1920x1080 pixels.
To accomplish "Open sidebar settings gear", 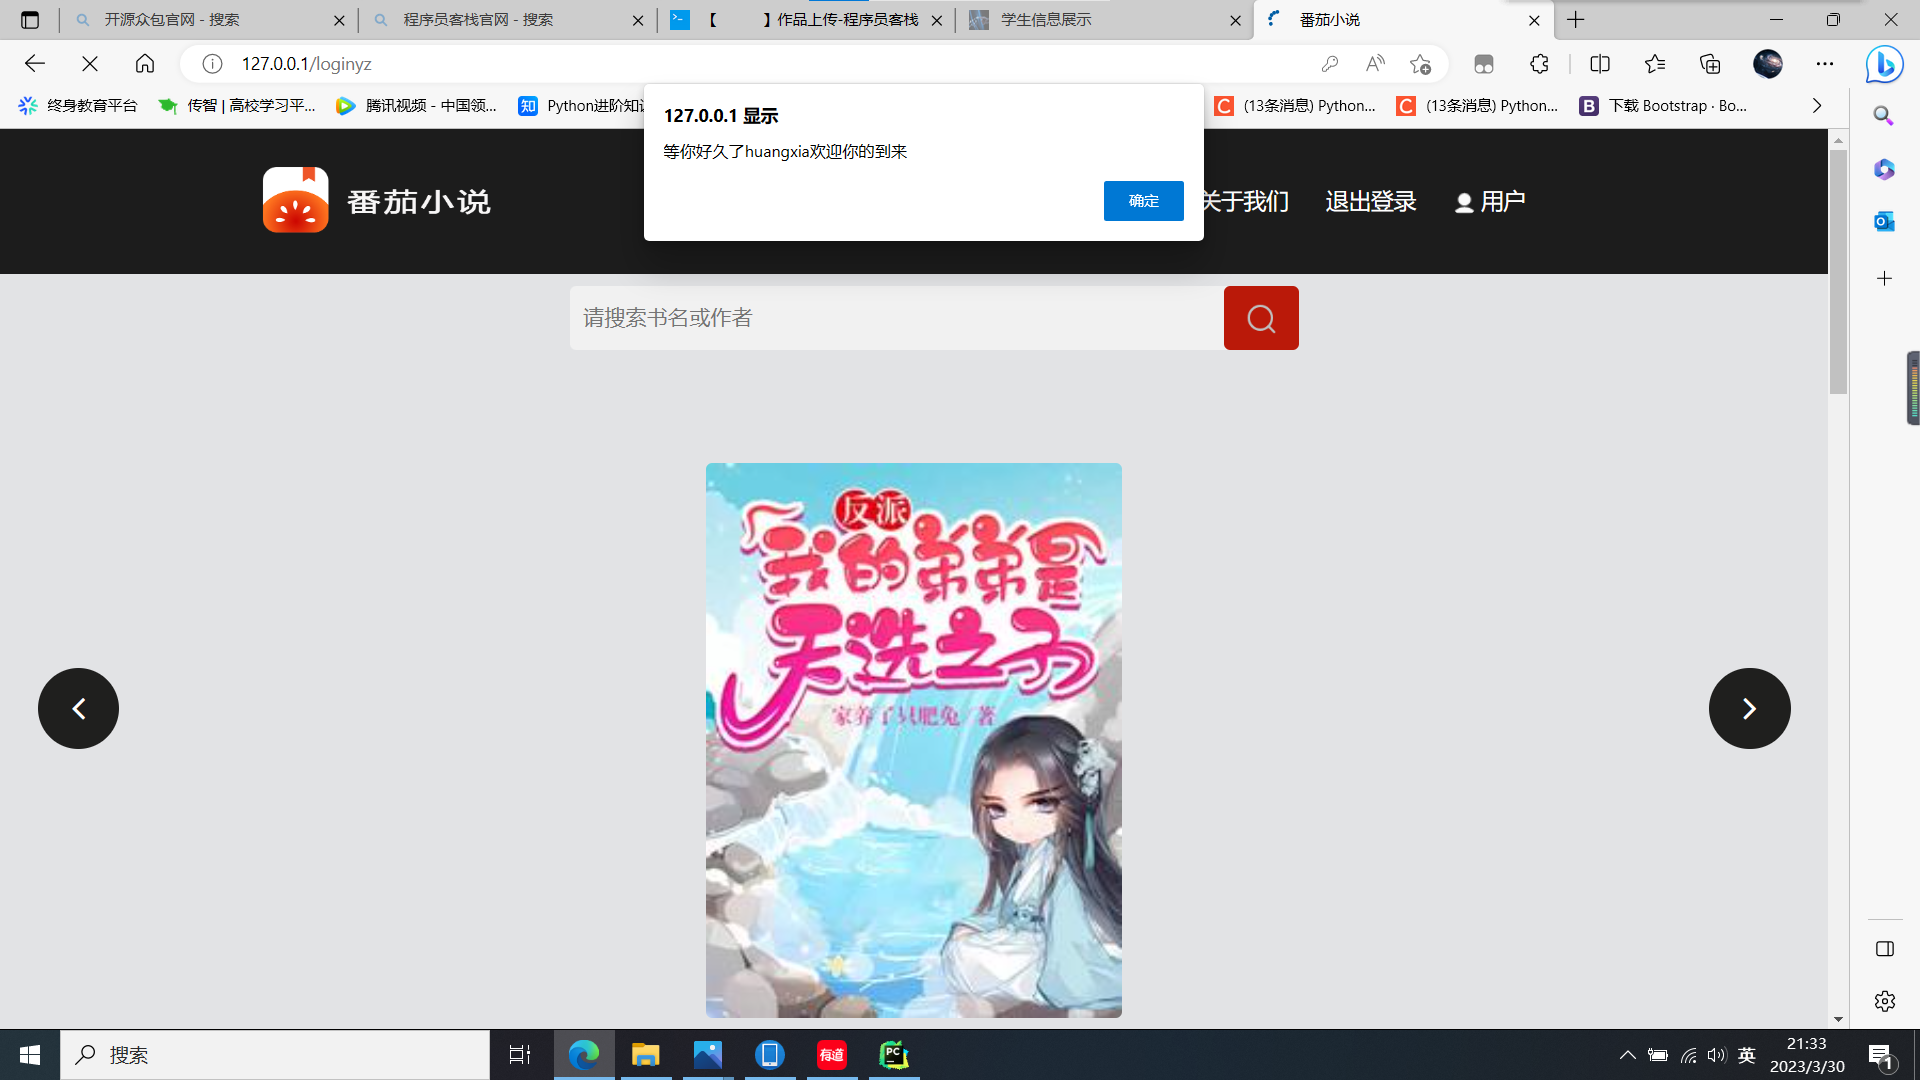I will [1885, 1001].
